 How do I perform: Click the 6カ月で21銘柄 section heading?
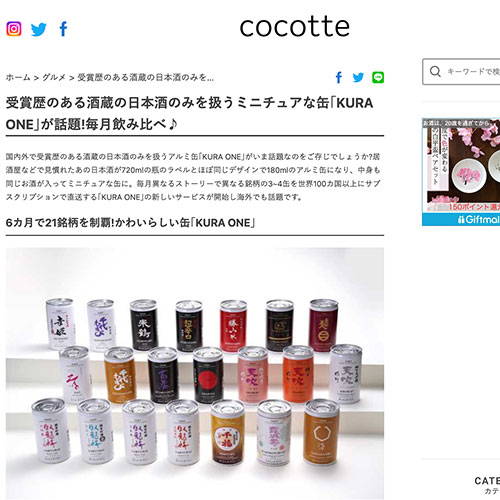pyautogui.click(x=130, y=222)
